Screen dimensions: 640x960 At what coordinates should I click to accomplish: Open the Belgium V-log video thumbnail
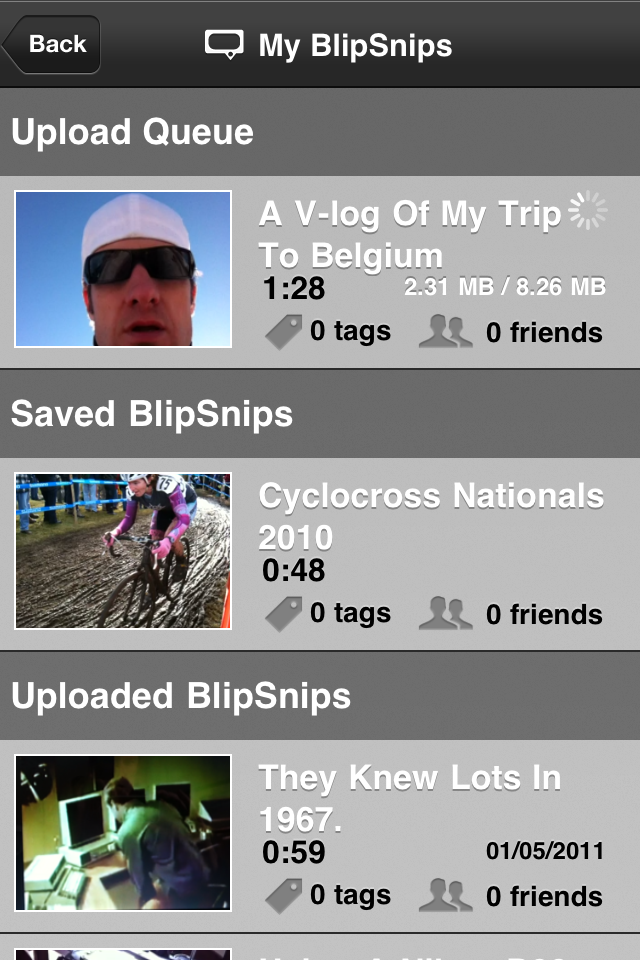123,269
